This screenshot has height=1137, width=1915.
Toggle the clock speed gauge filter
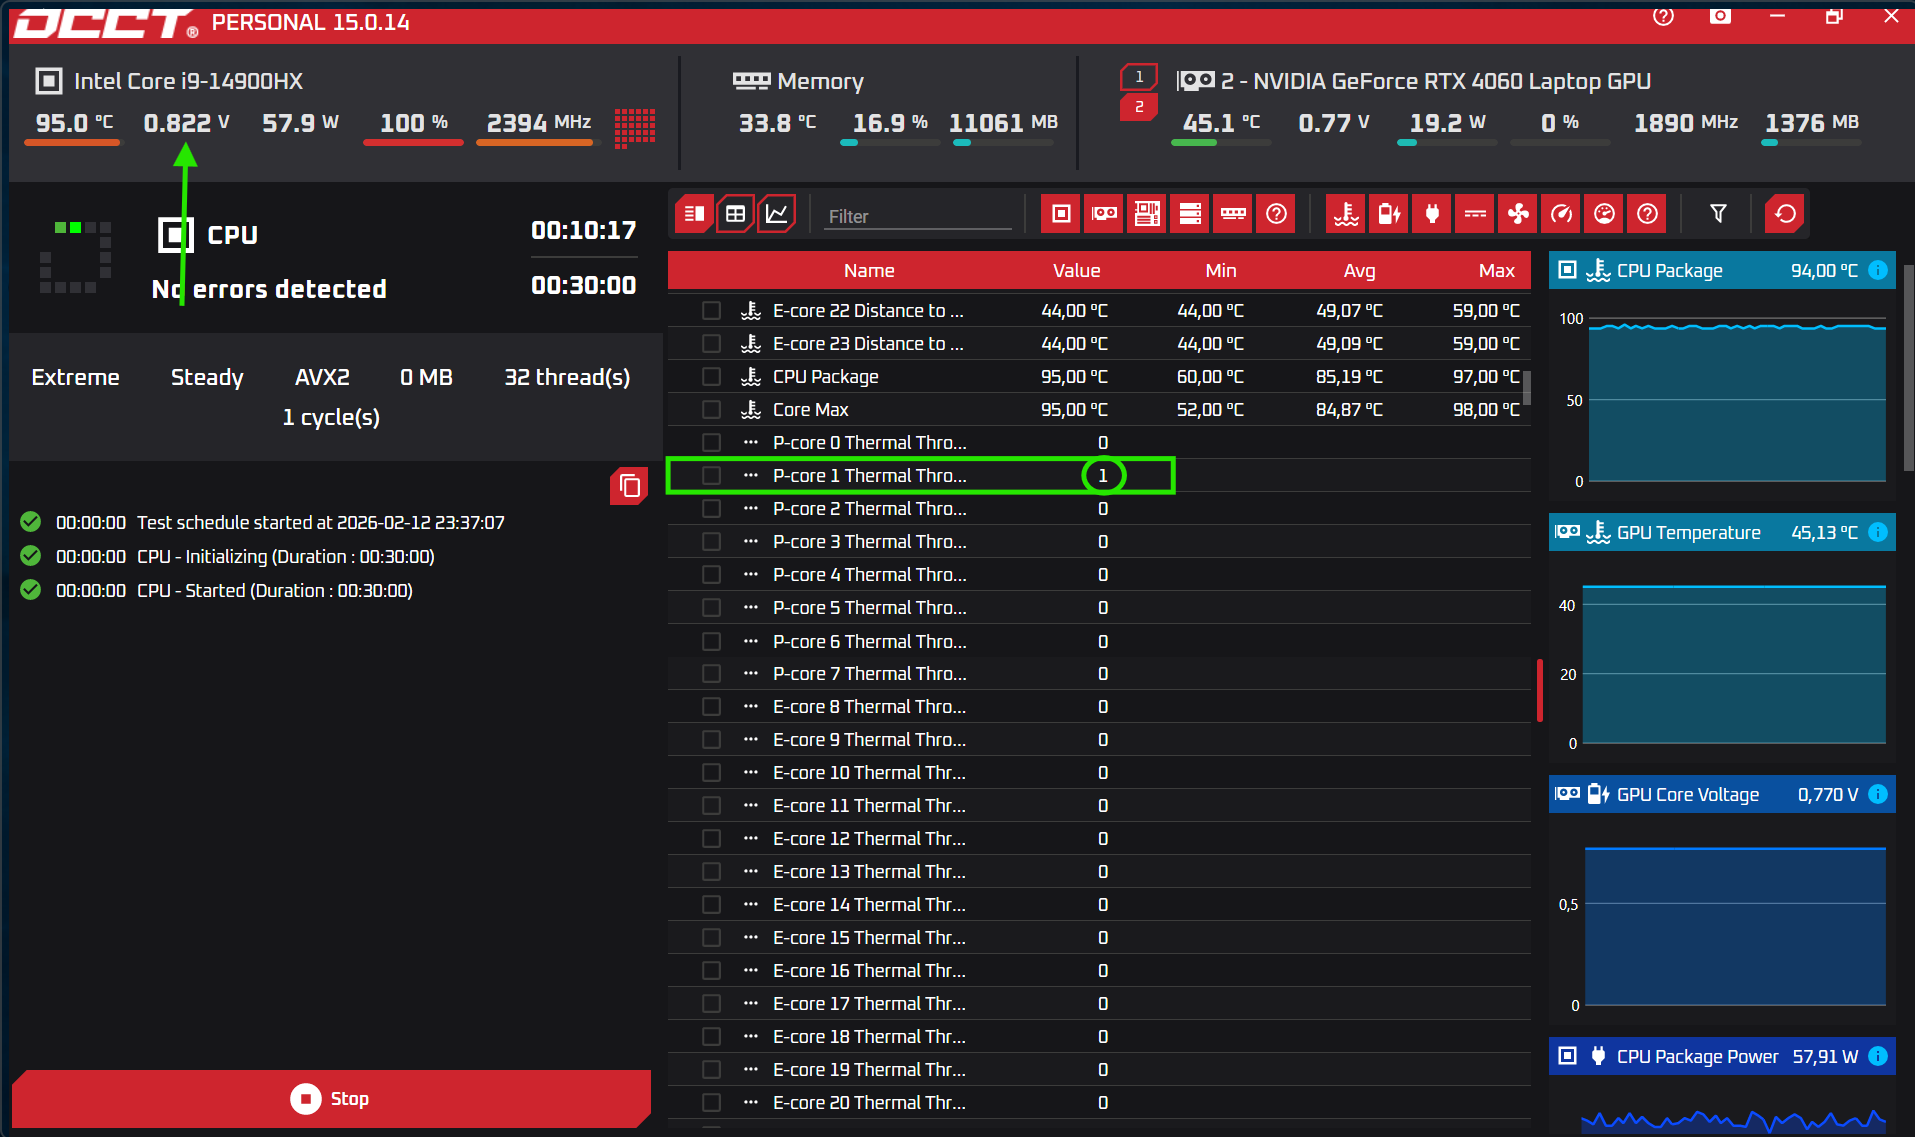tap(1561, 214)
